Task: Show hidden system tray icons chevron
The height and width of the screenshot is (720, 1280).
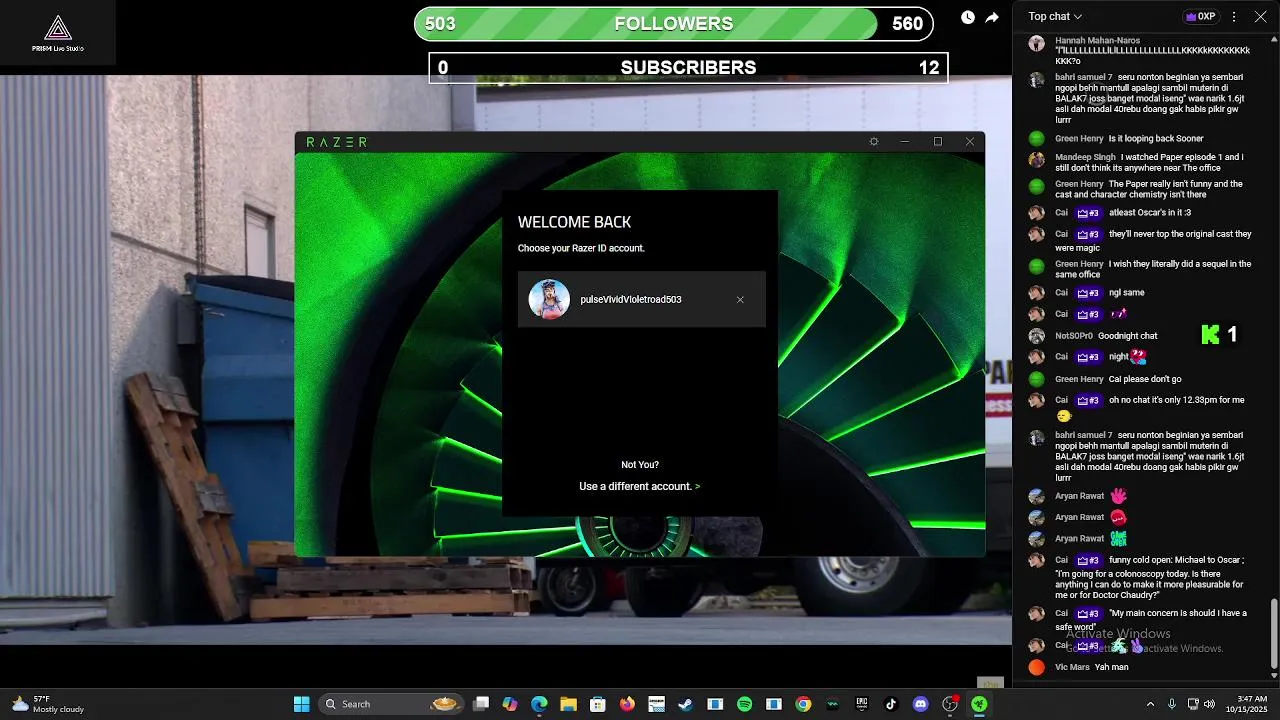Action: (1150, 704)
